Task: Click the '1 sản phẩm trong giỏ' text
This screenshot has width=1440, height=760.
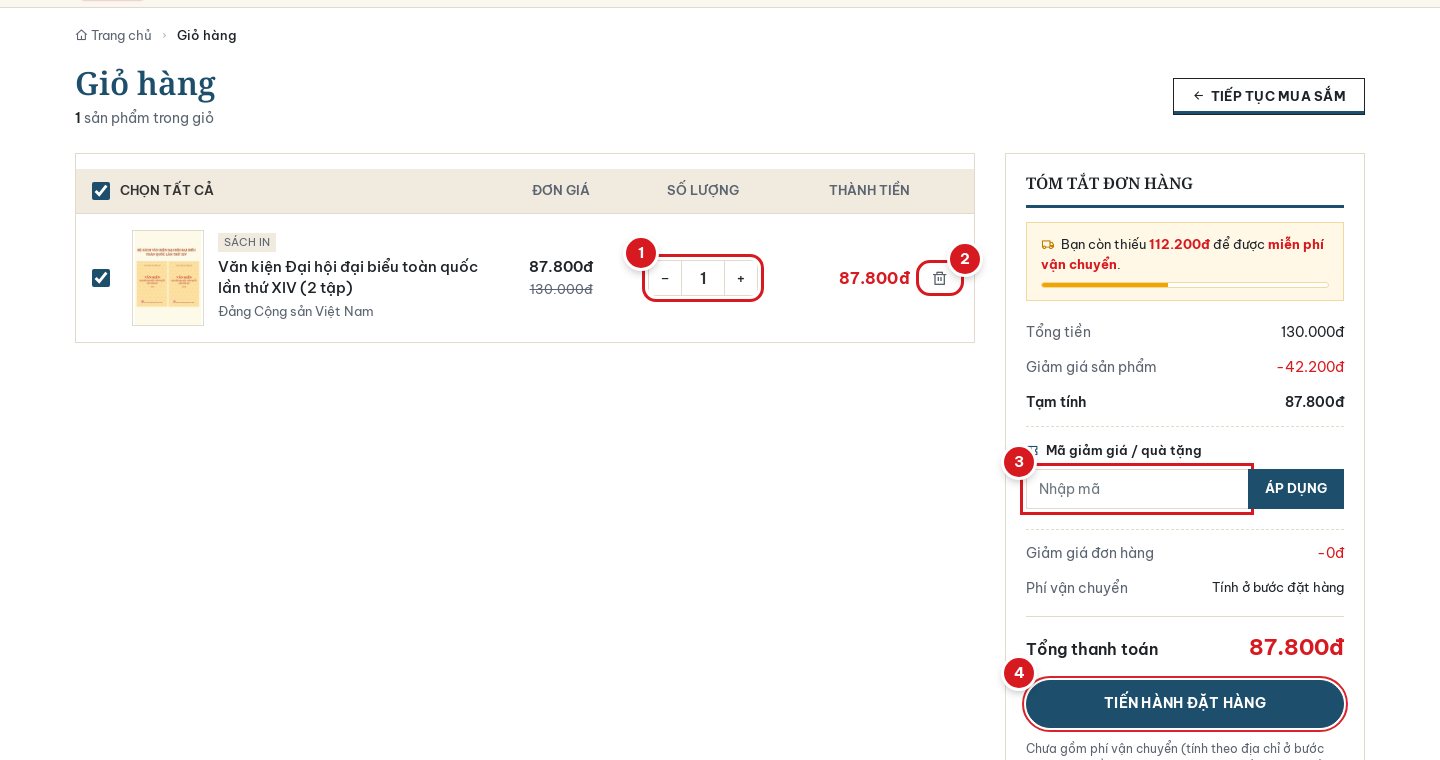Action: coord(145,118)
